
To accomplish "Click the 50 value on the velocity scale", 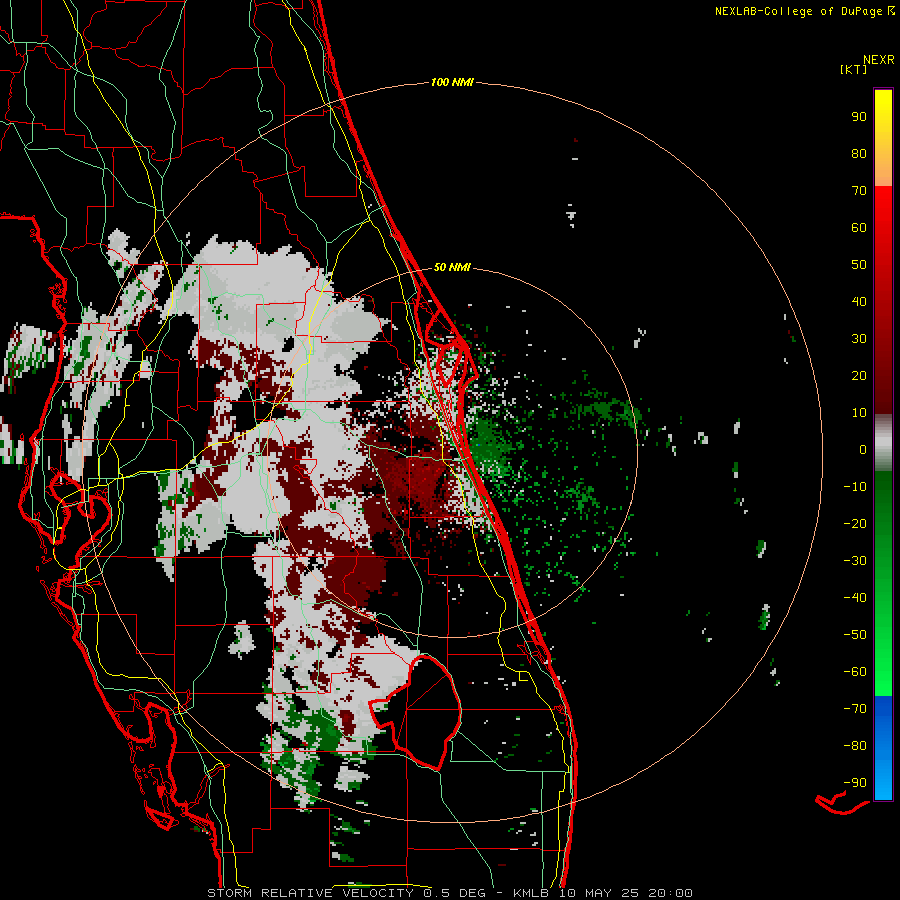I will pyautogui.click(x=859, y=265).
